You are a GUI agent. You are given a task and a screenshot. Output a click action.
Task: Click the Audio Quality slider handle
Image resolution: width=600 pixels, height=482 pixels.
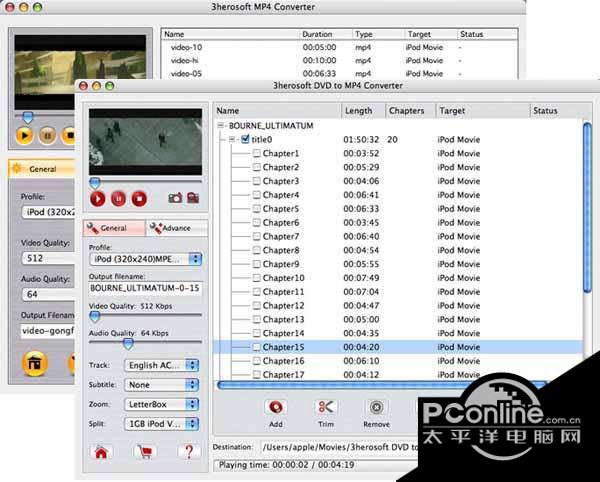pyautogui.click(x=128, y=344)
